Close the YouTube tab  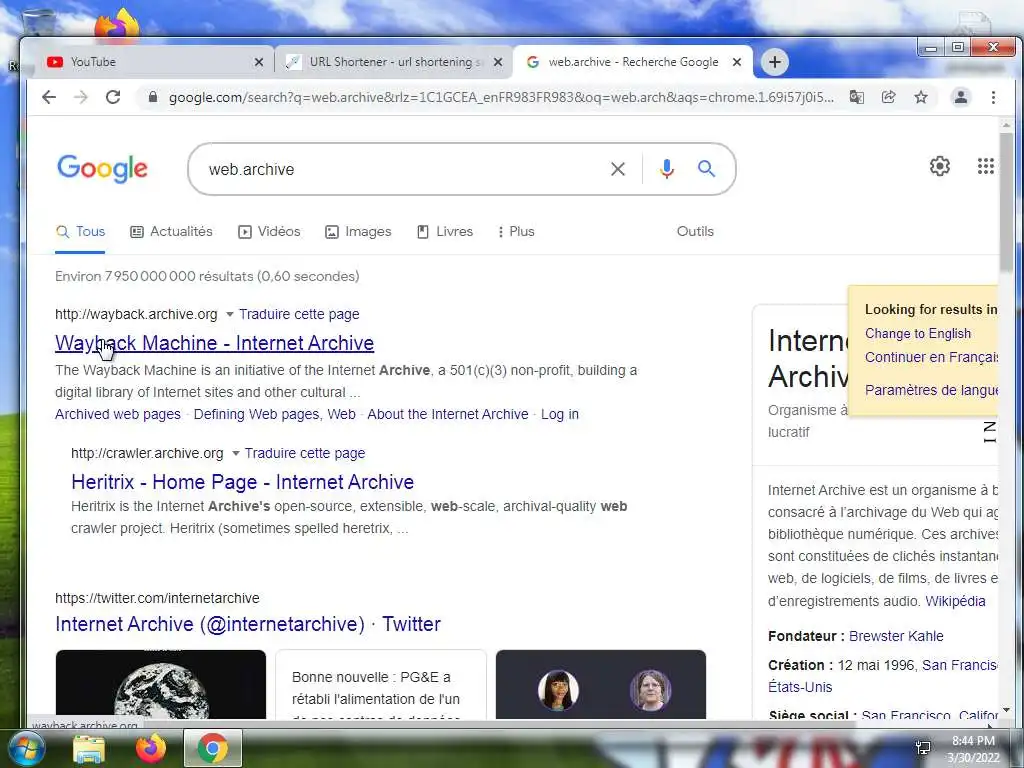pos(259,62)
